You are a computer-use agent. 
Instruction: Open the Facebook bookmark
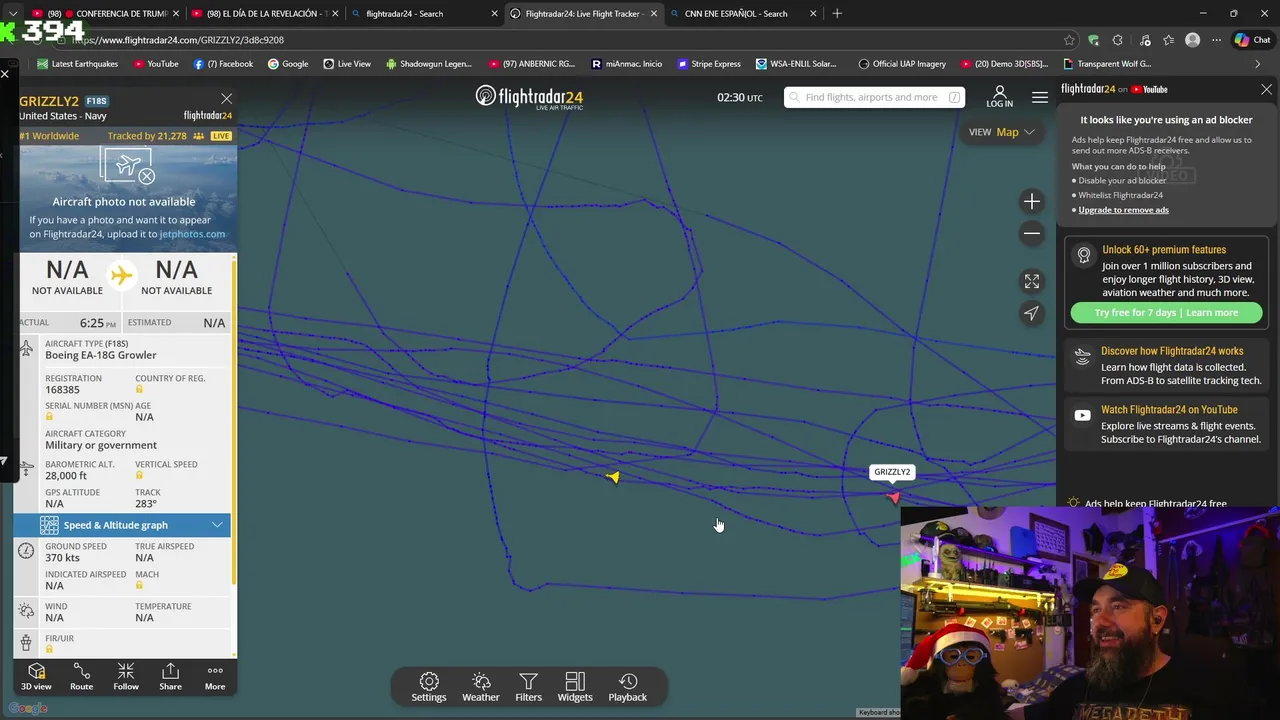[223, 64]
